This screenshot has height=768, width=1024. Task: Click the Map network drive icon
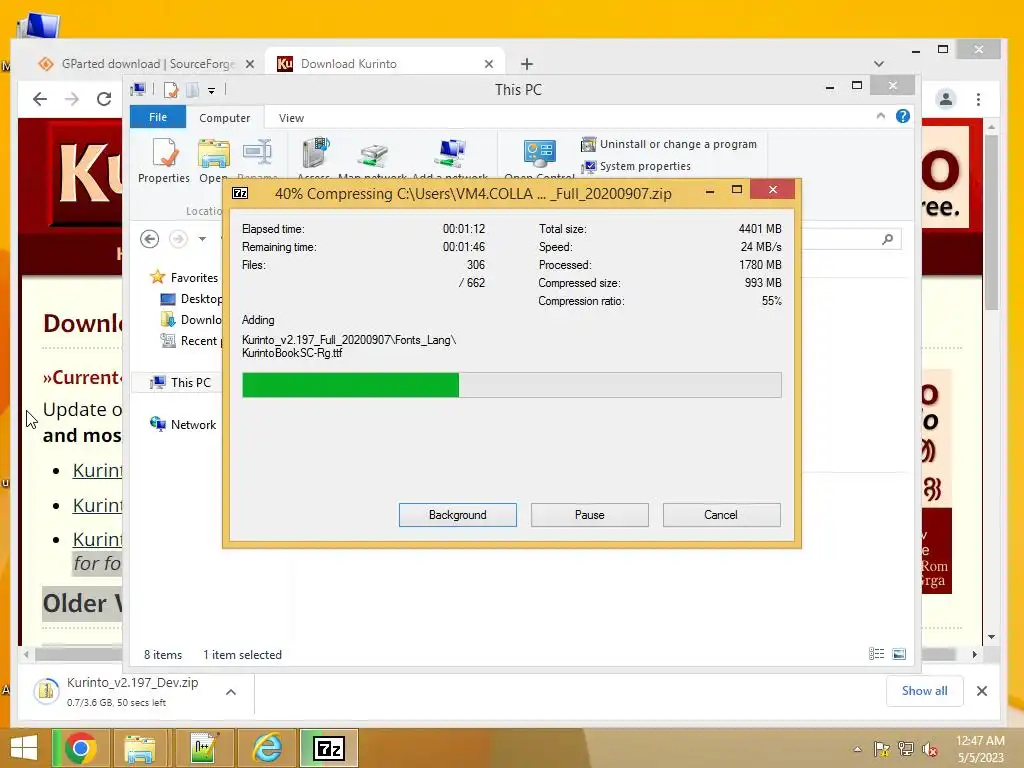pos(373,157)
